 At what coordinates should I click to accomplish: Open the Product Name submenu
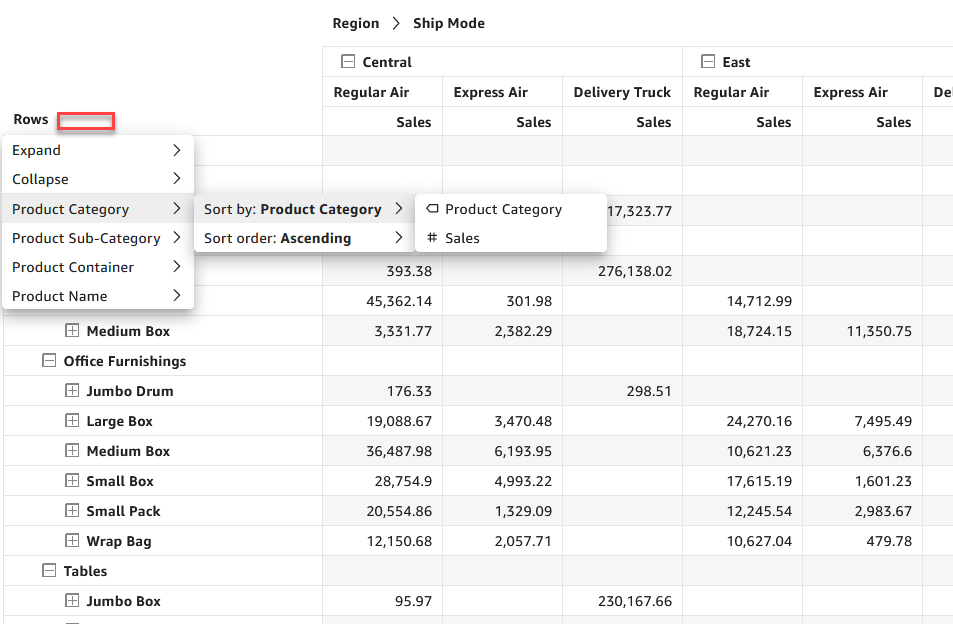[x=97, y=296]
